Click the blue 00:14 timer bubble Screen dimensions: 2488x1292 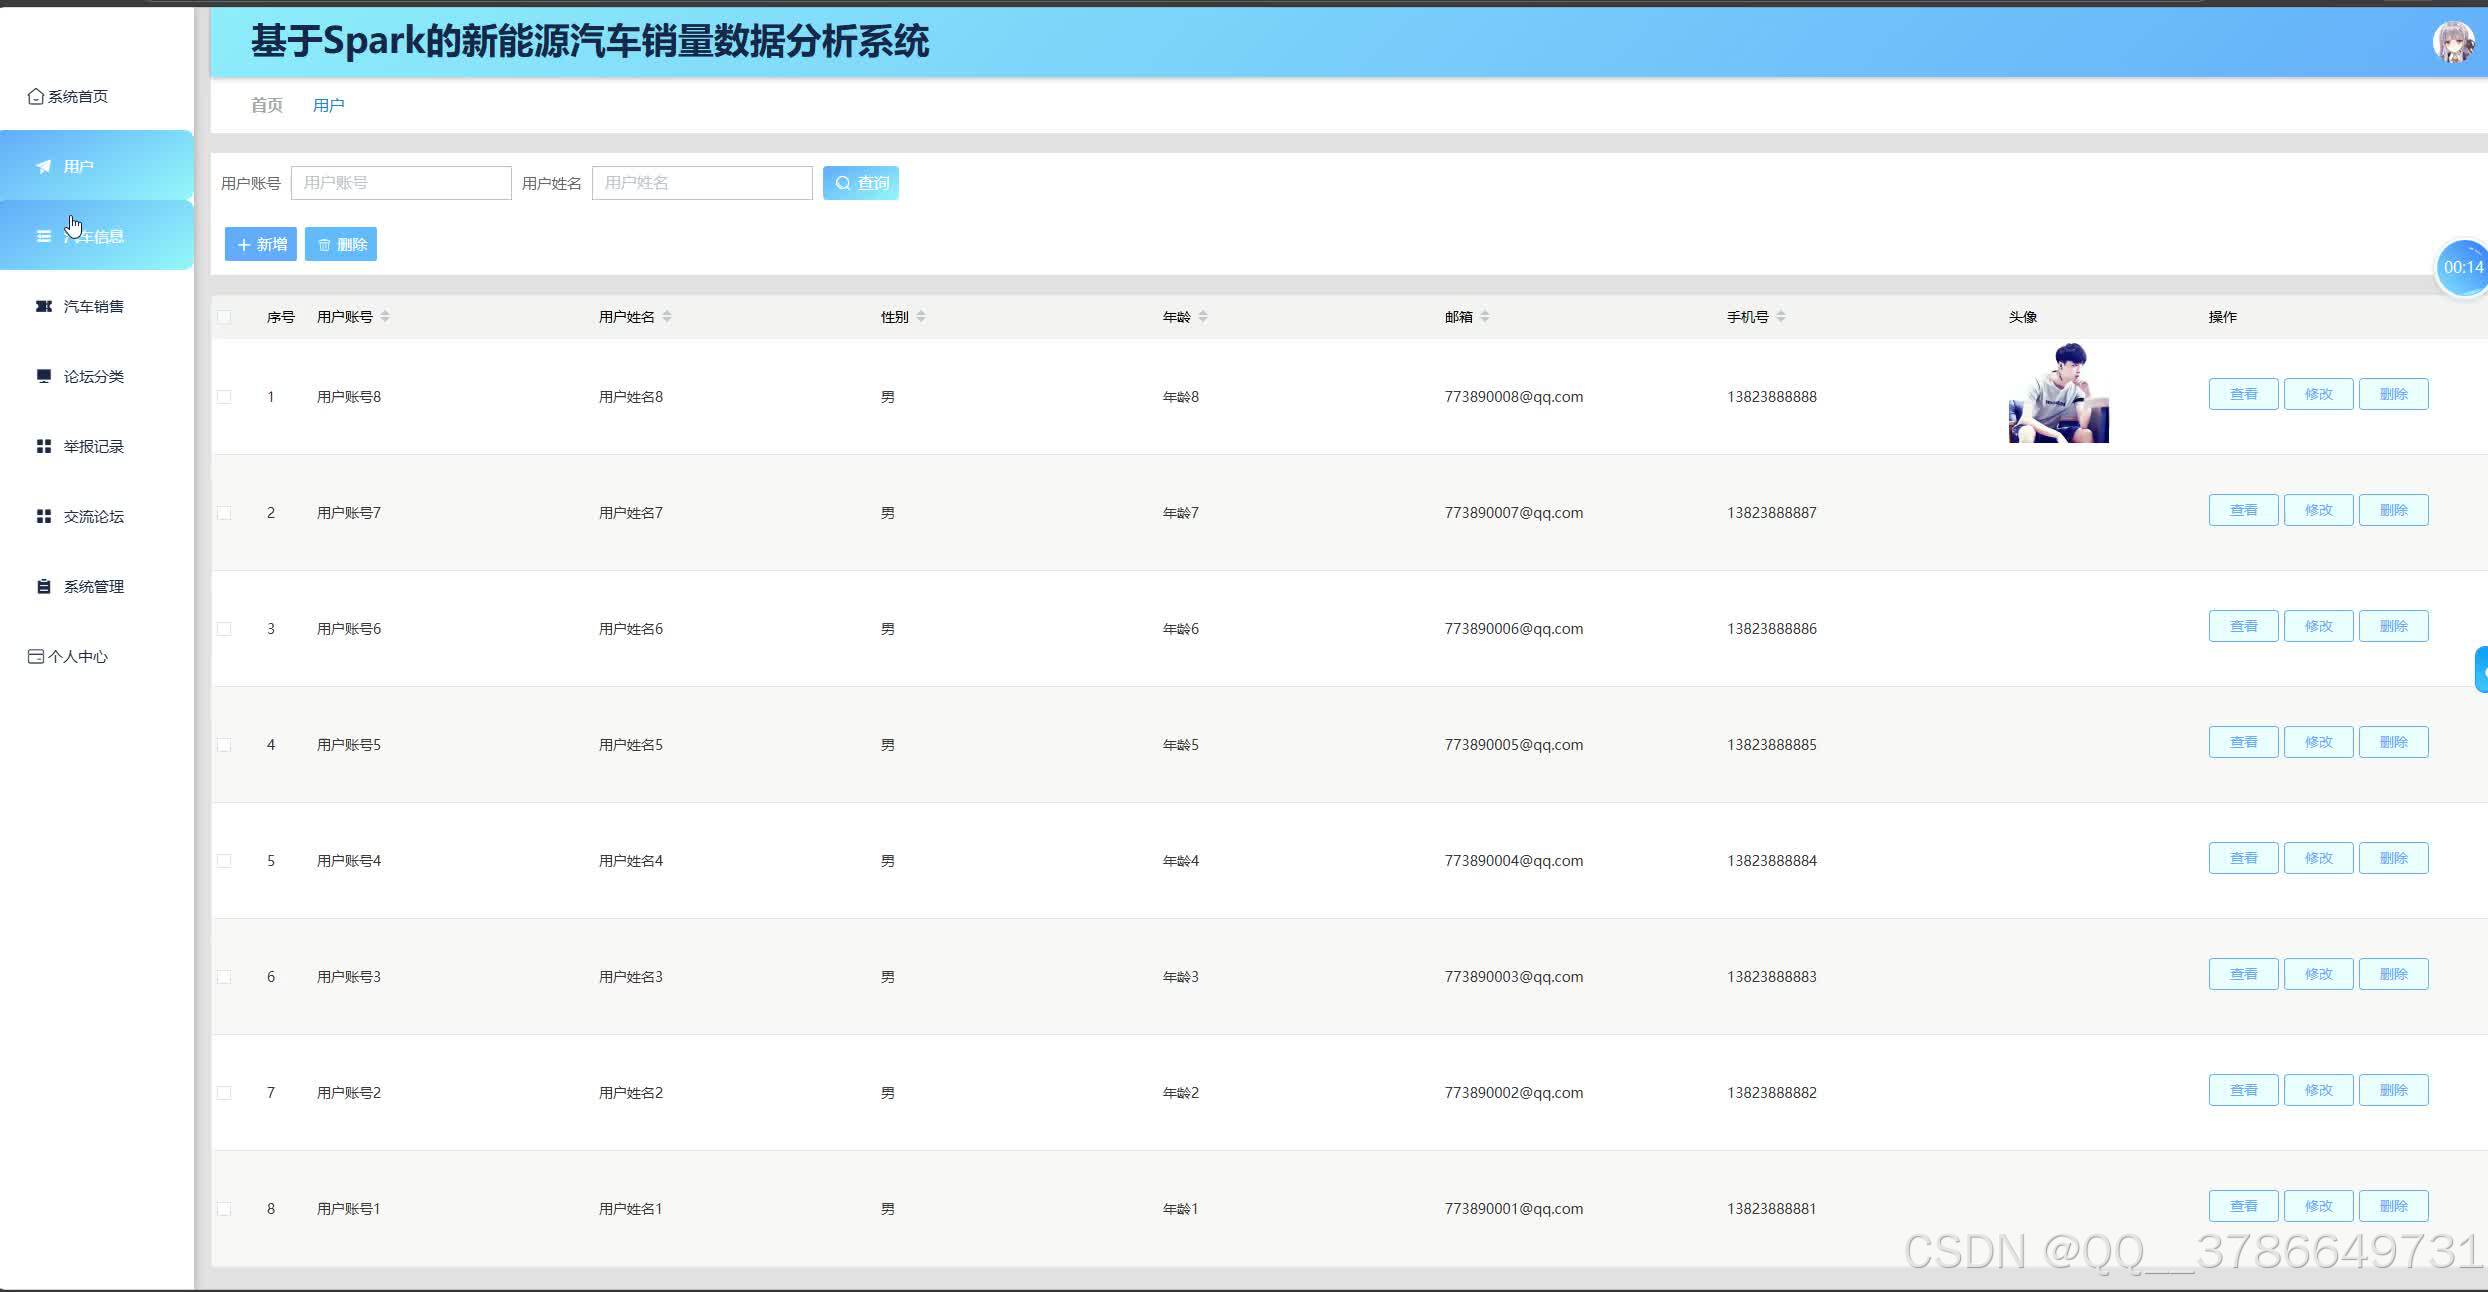point(2462,267)
